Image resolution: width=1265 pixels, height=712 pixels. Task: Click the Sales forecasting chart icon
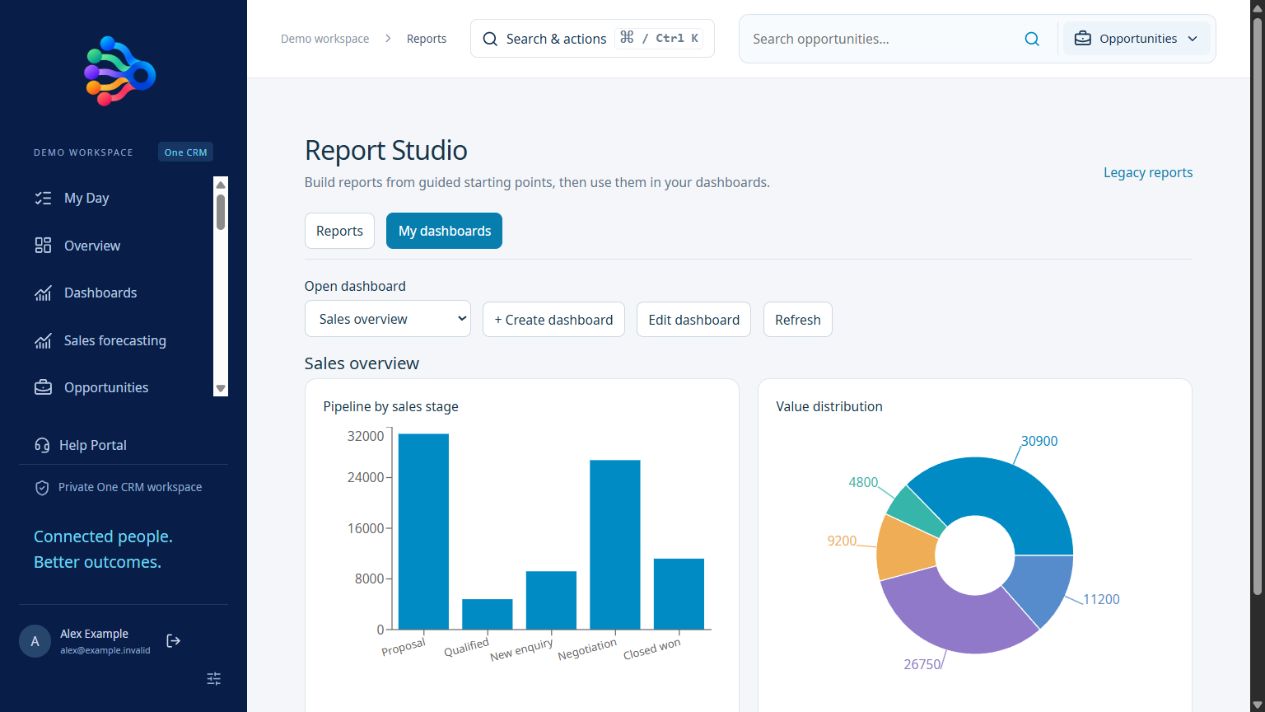pyautogui.click(x=43, y=340)
